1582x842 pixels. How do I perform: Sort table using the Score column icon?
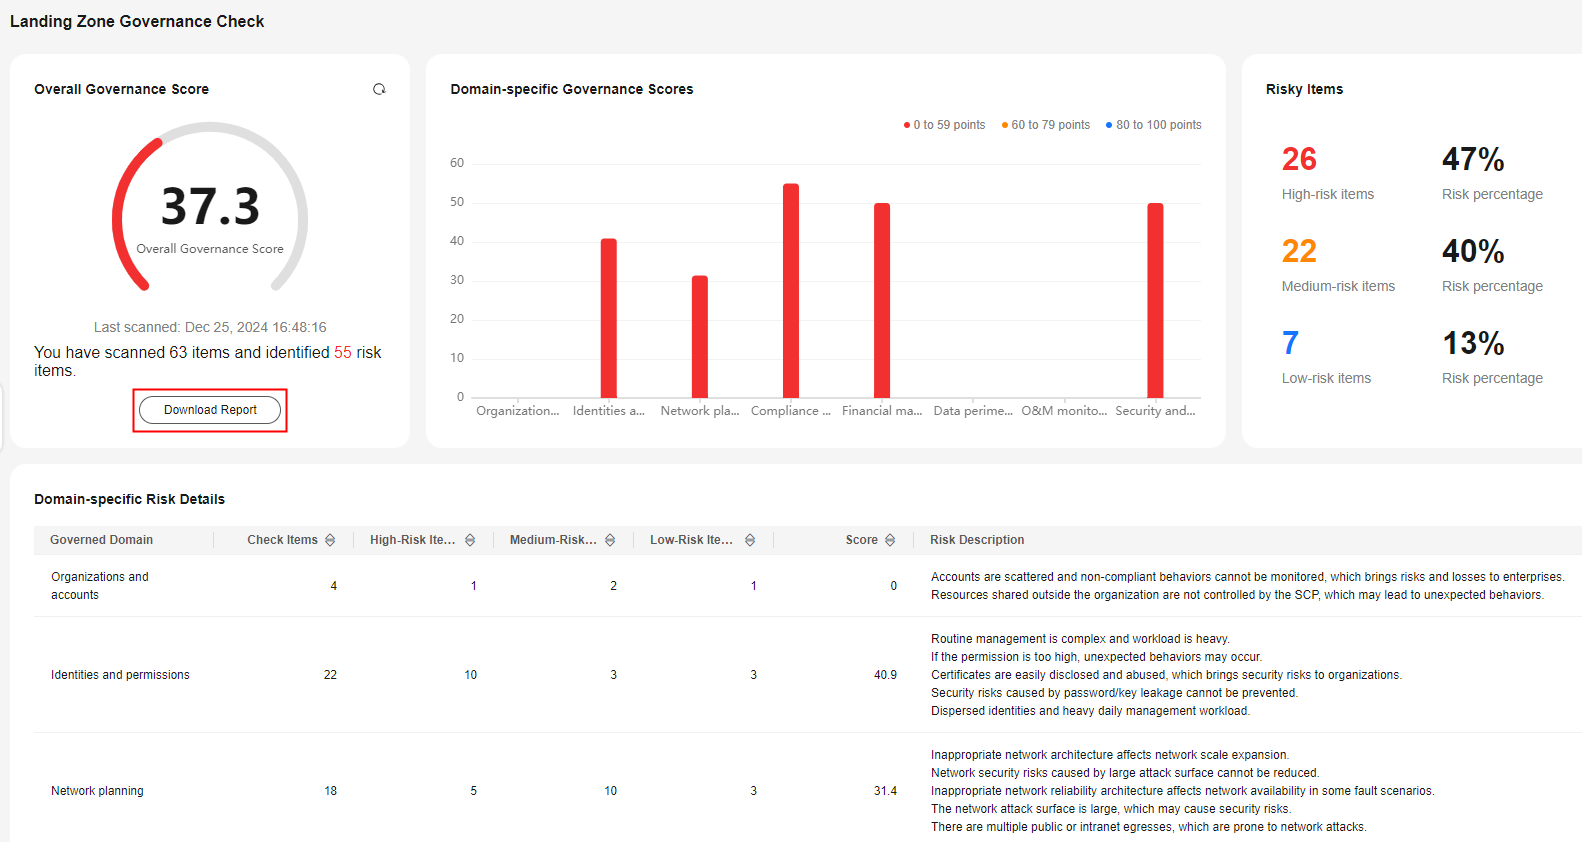[890, 540]
